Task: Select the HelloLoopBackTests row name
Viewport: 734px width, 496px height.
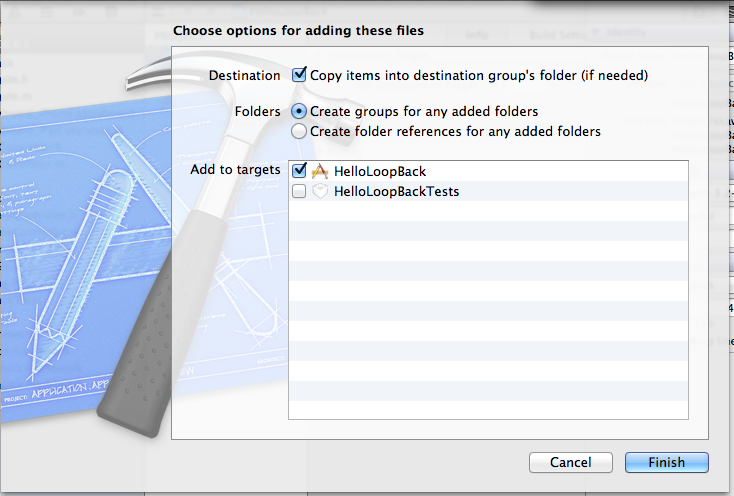Action: click(396, 192)
